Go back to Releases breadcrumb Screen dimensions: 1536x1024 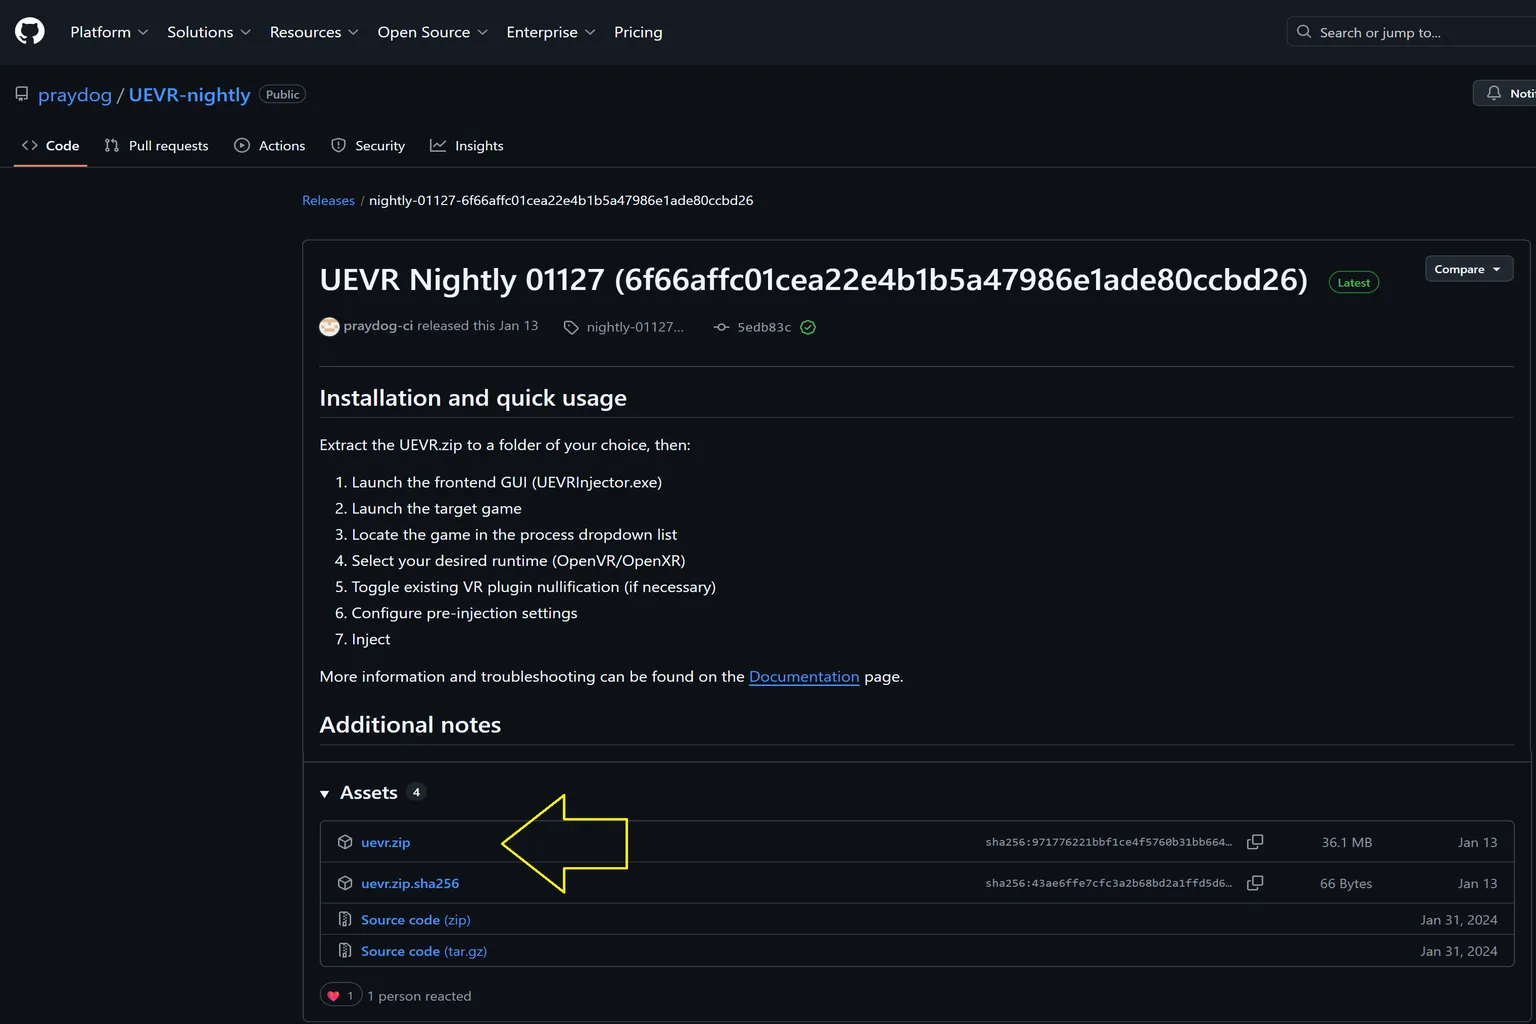[x=328, y=200]
